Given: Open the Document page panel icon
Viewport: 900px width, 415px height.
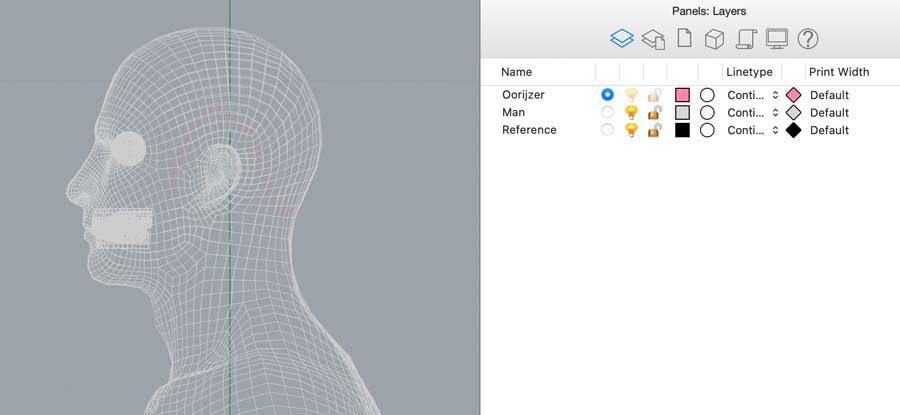Looking at the screenshot, I should pyautogui.click(x=684, y=38).
